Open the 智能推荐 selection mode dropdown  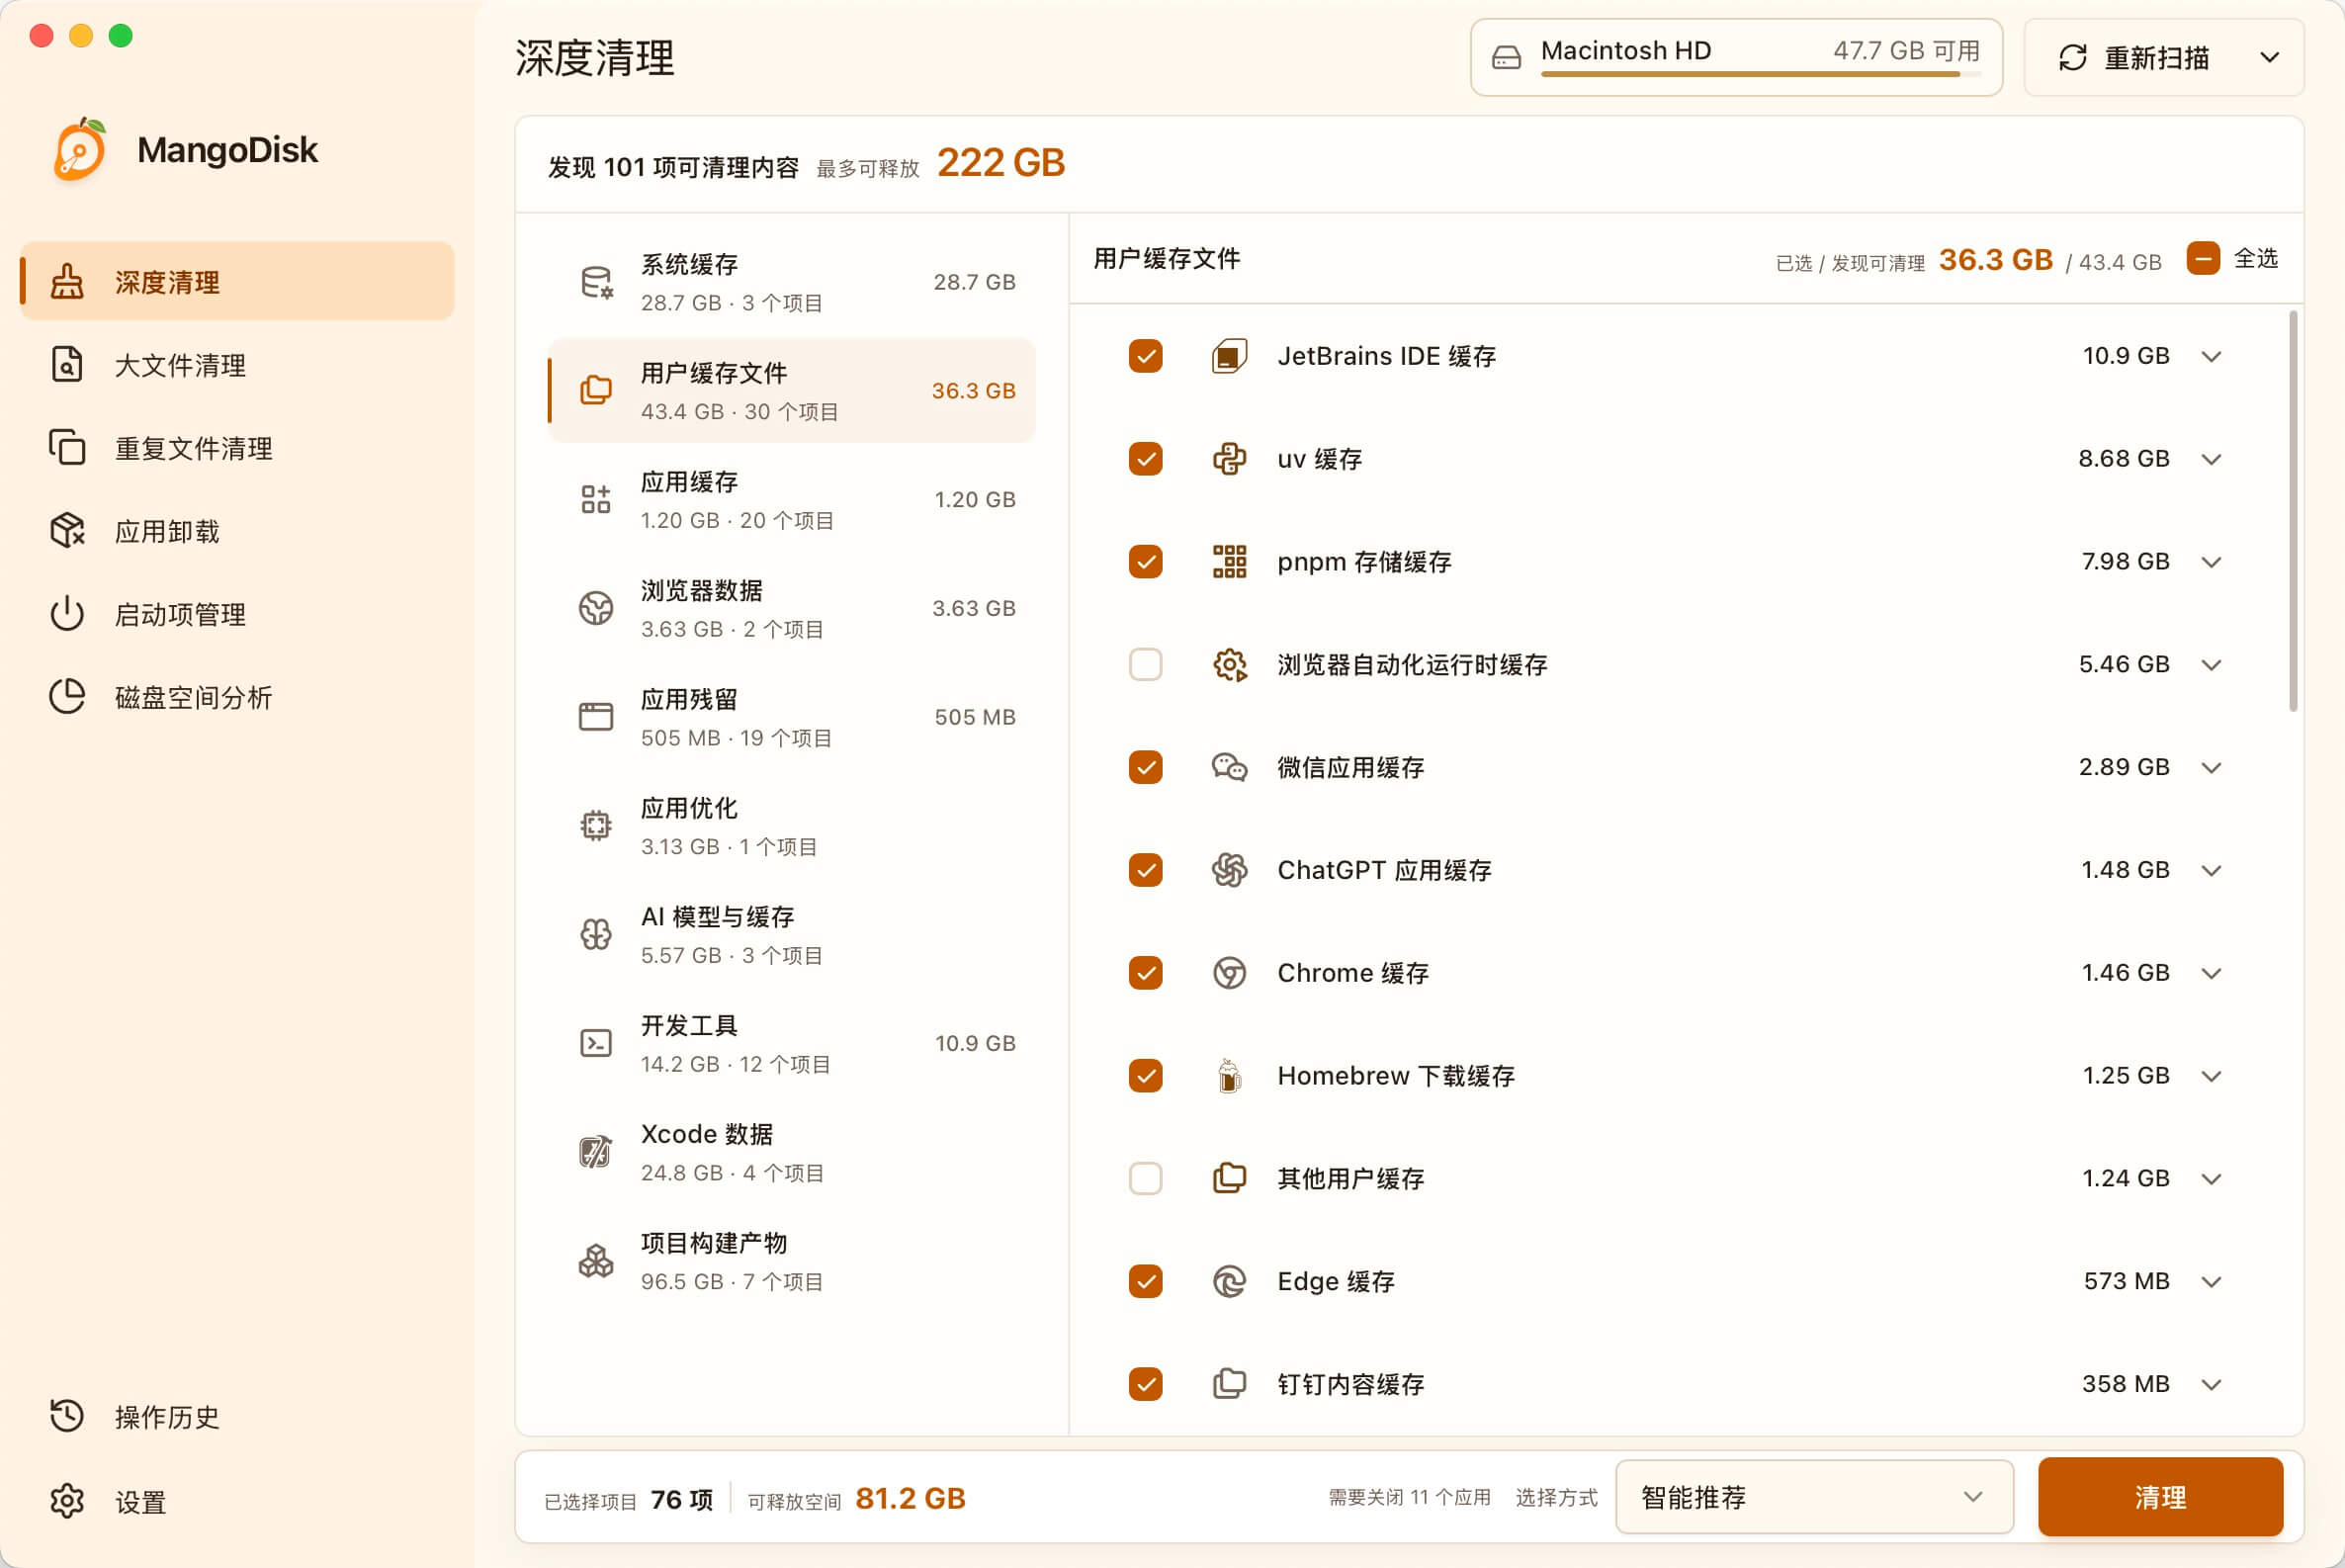[x=1814, y=1497]
